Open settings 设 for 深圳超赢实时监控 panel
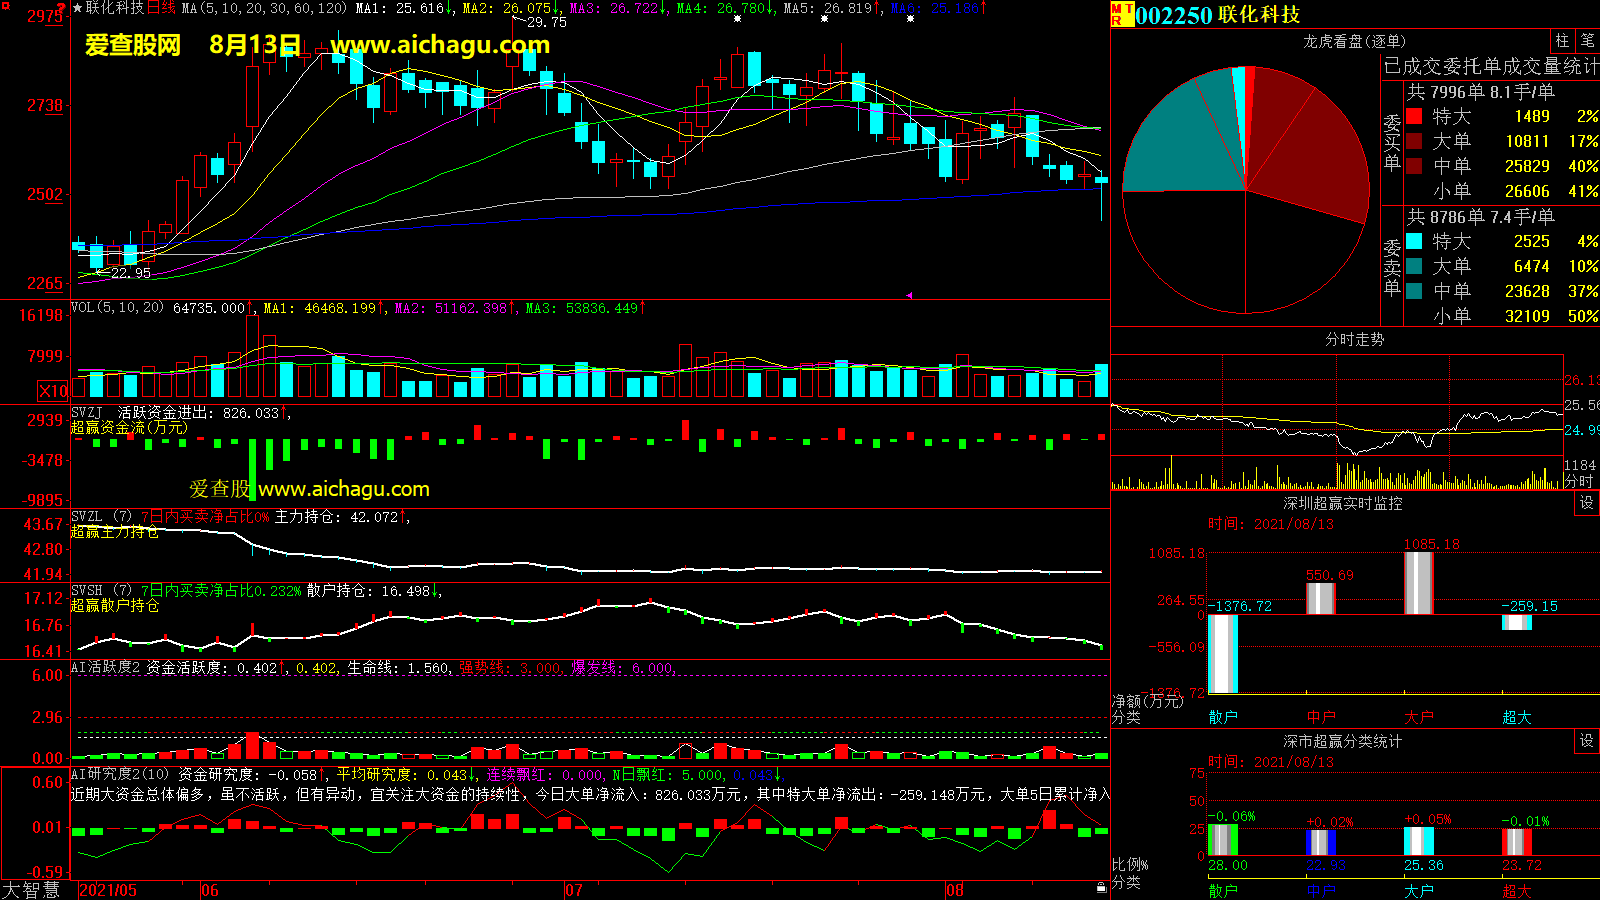The image size is (1600, 900). click(1586, 503)
